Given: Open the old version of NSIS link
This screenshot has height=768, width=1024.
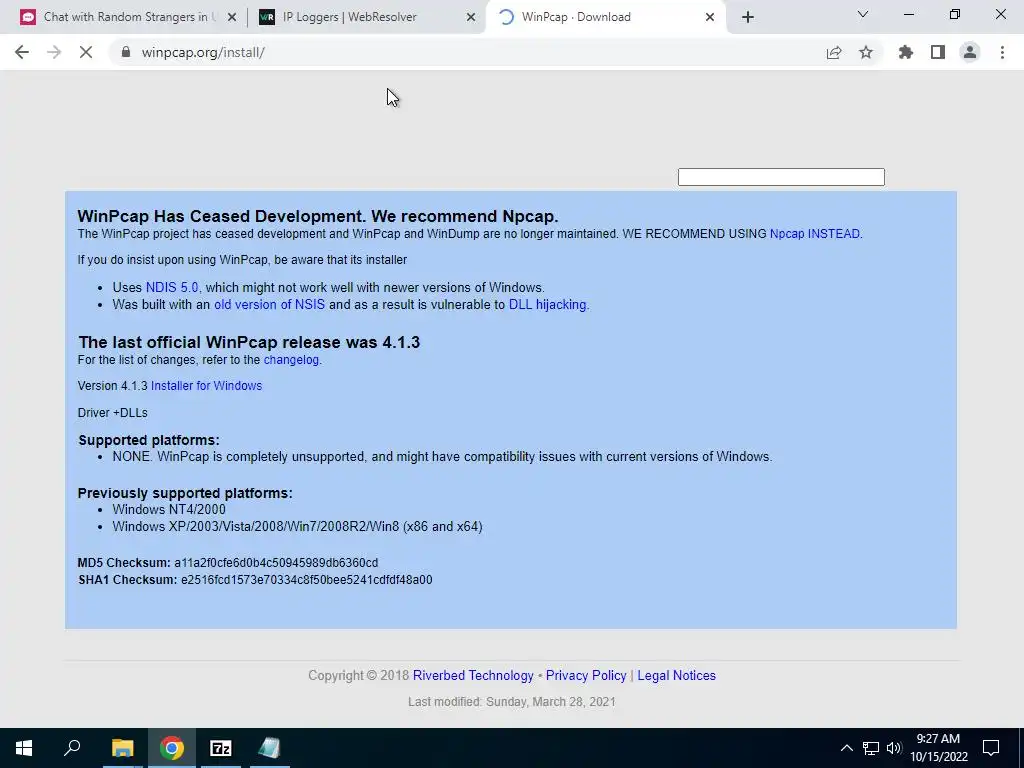Looking at the screenshot, I should tap(269, 304).
